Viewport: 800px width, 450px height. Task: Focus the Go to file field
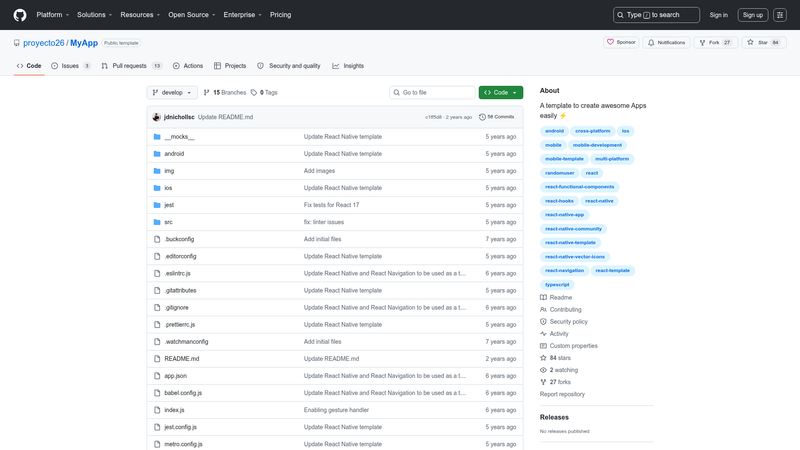432,92
